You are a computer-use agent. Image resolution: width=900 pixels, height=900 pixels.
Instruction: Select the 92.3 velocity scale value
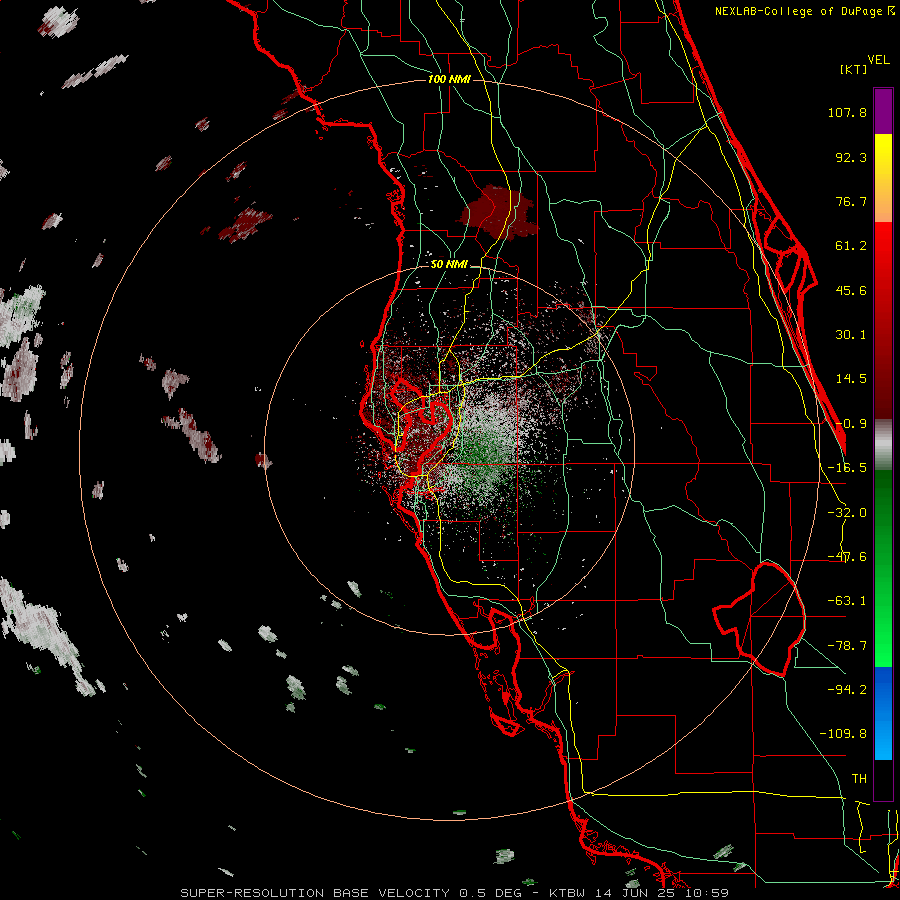tap(851, 157)
